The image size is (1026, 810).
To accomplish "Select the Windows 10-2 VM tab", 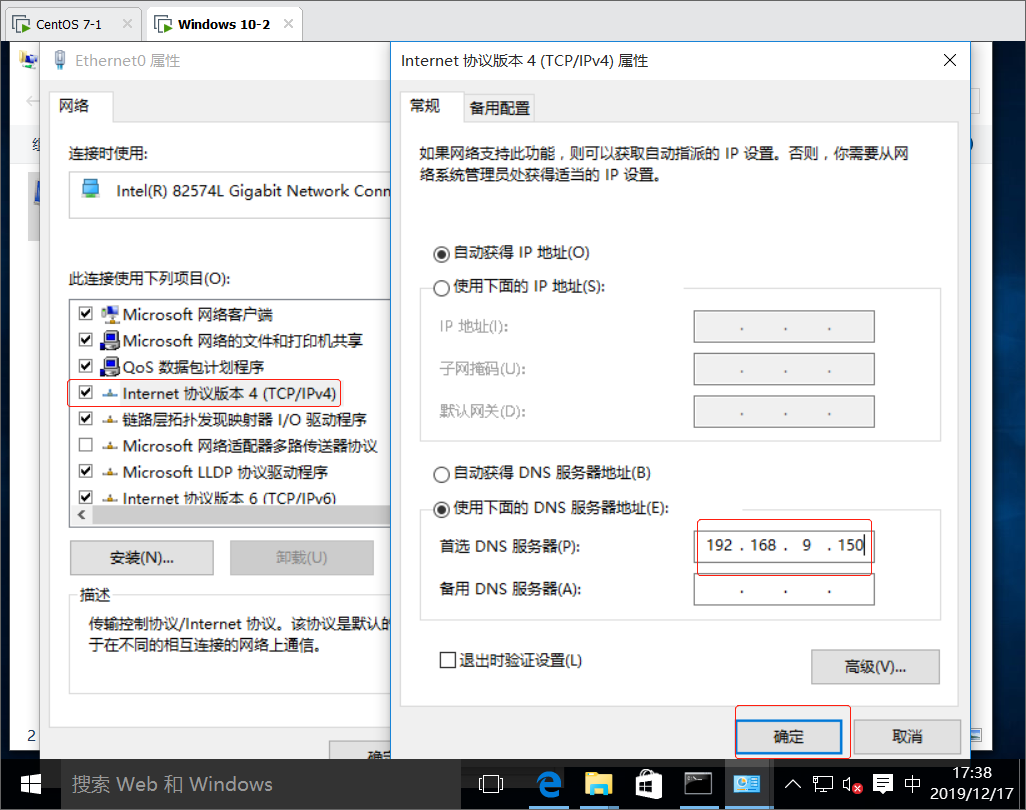I will pyautogui.click(x=224, y=25).
